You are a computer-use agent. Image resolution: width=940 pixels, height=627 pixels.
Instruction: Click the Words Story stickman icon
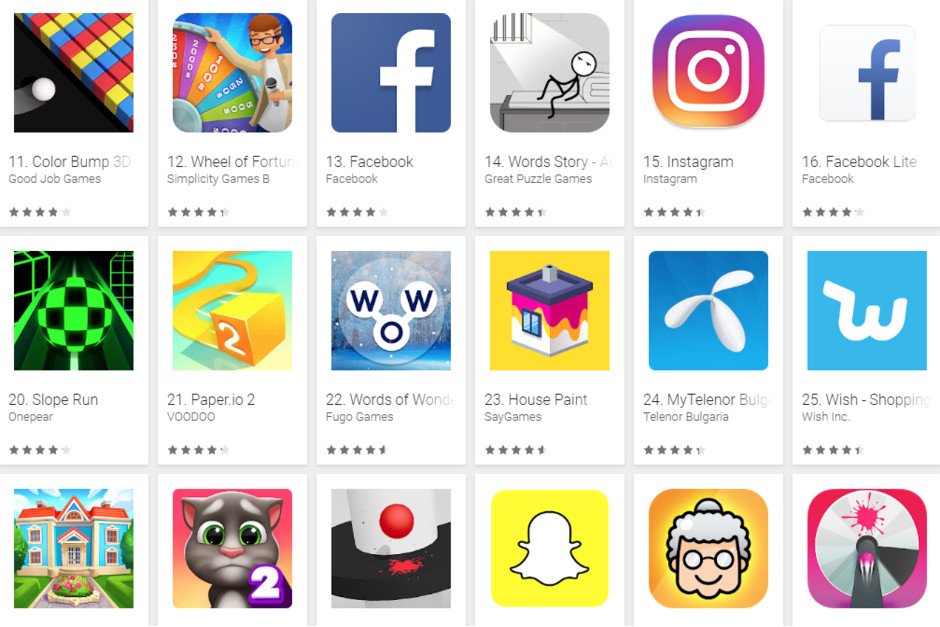[550, 73]
